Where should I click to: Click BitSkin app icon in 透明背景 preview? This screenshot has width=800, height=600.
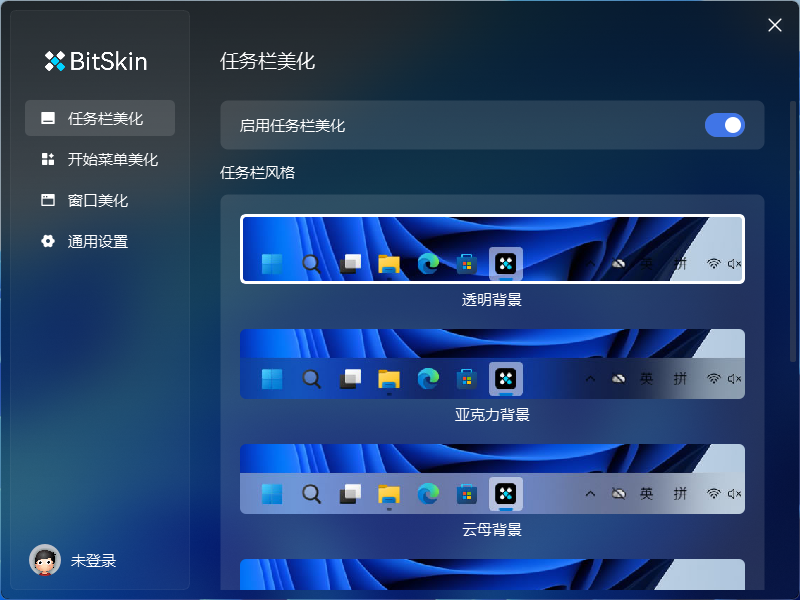pos(506,264)
